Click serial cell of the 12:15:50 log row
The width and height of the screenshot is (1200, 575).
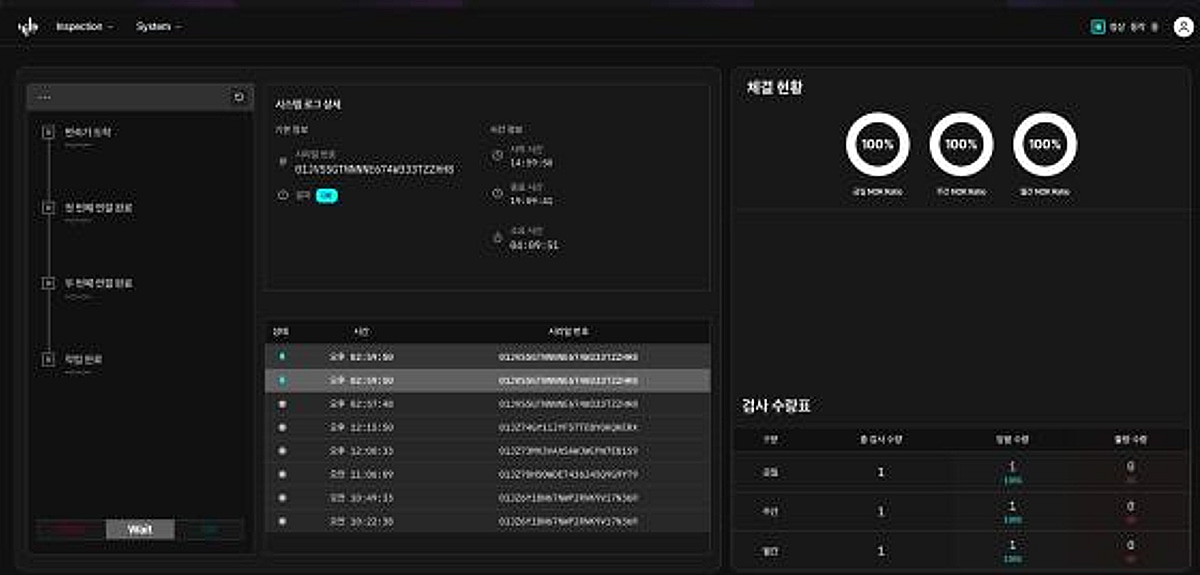[568, 427]
